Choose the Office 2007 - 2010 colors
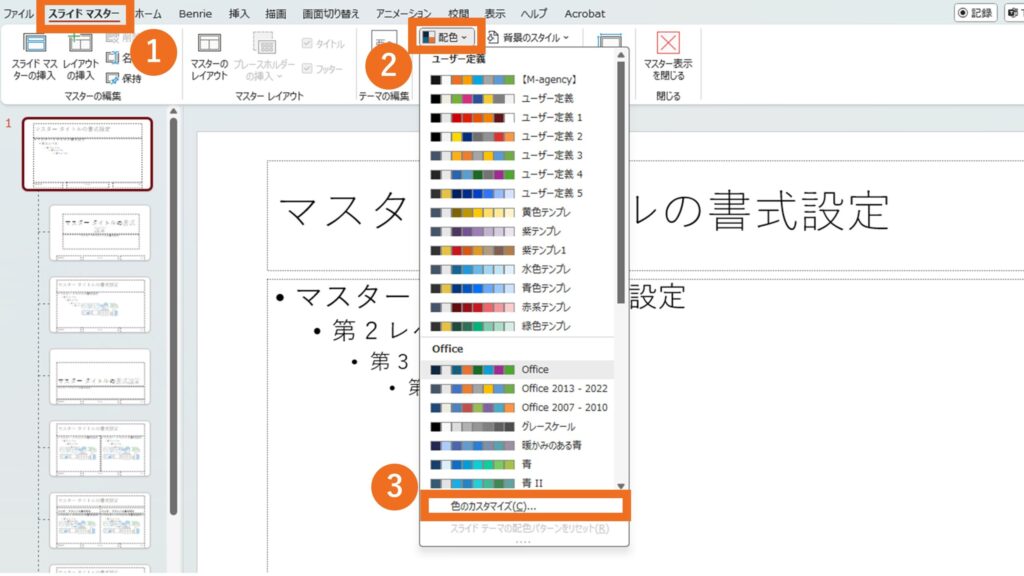The image size is (1024, 576). (x=518, y=408)
